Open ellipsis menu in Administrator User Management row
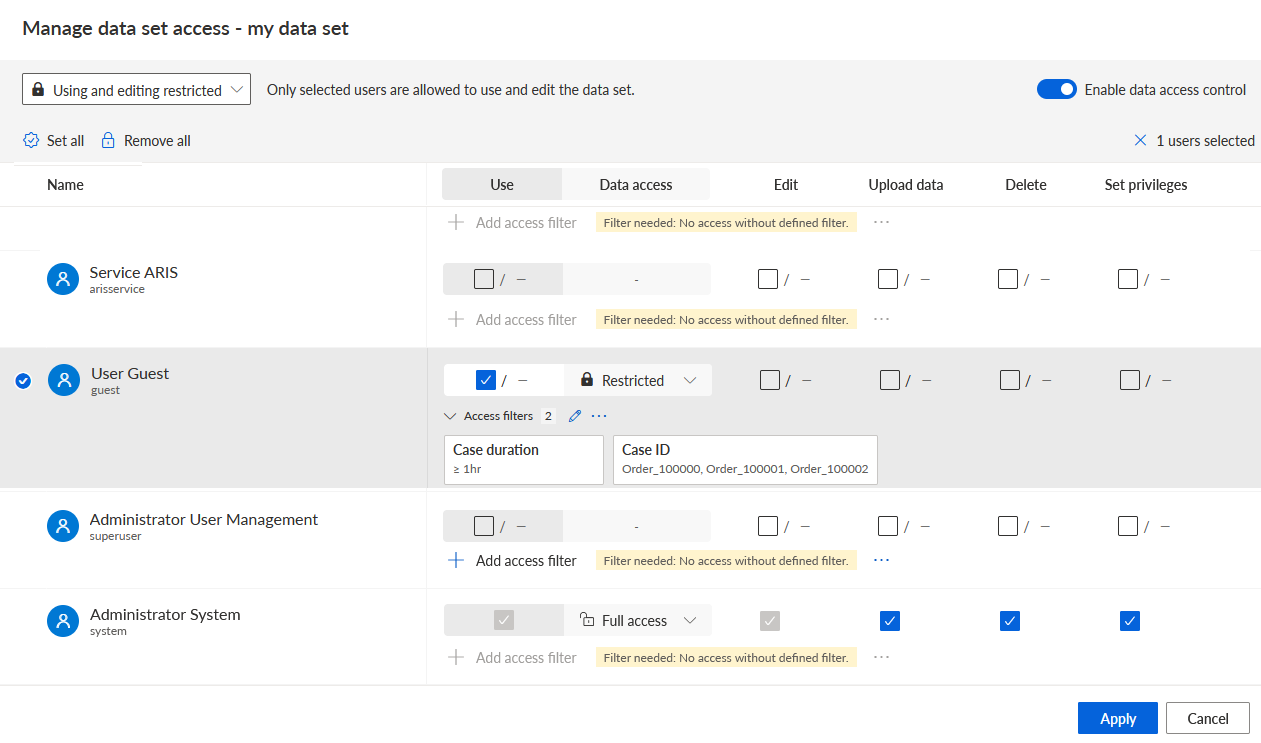This screenshot has width=1261, height=743. click(x=881, y=560)
